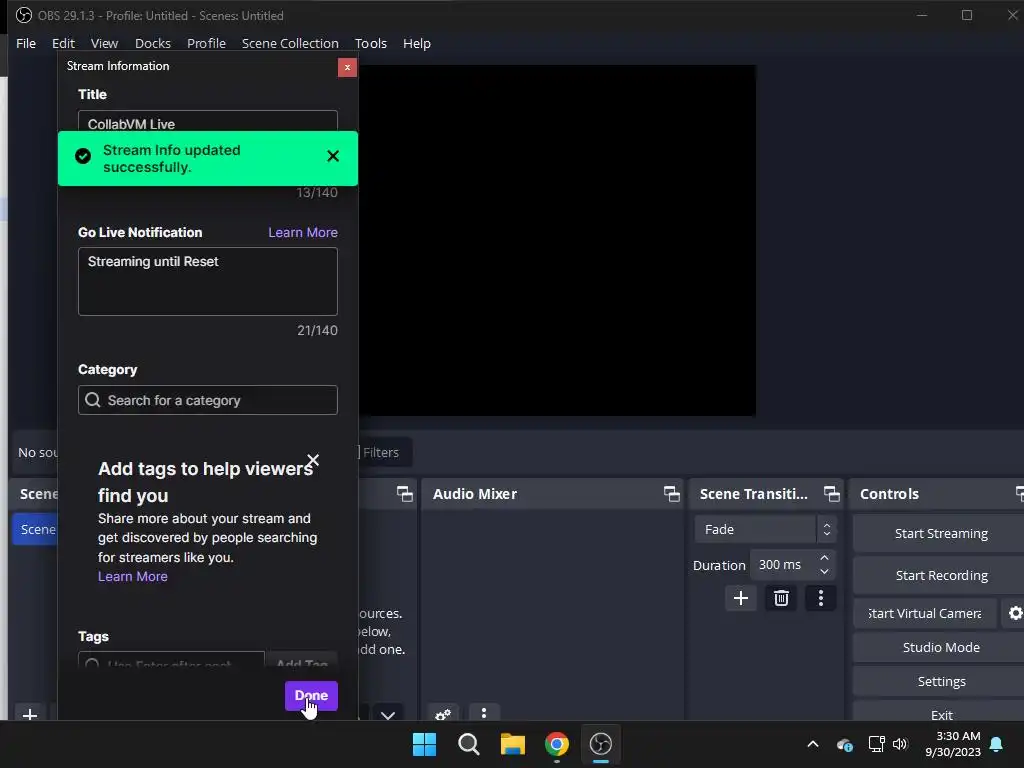Undock the Audio Mixer panel

pyautogui.click(x=671, y=494)
